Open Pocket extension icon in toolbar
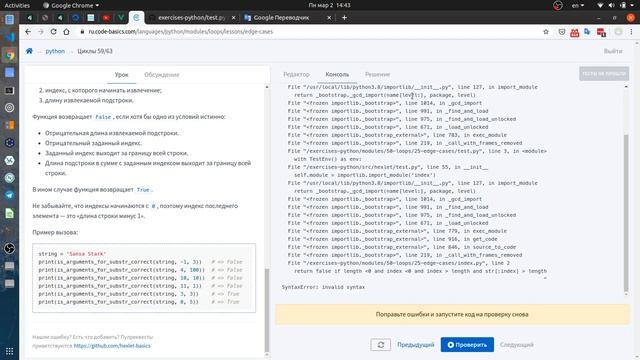The height and width of the screenshot is (360, 640). coord(562,31)
